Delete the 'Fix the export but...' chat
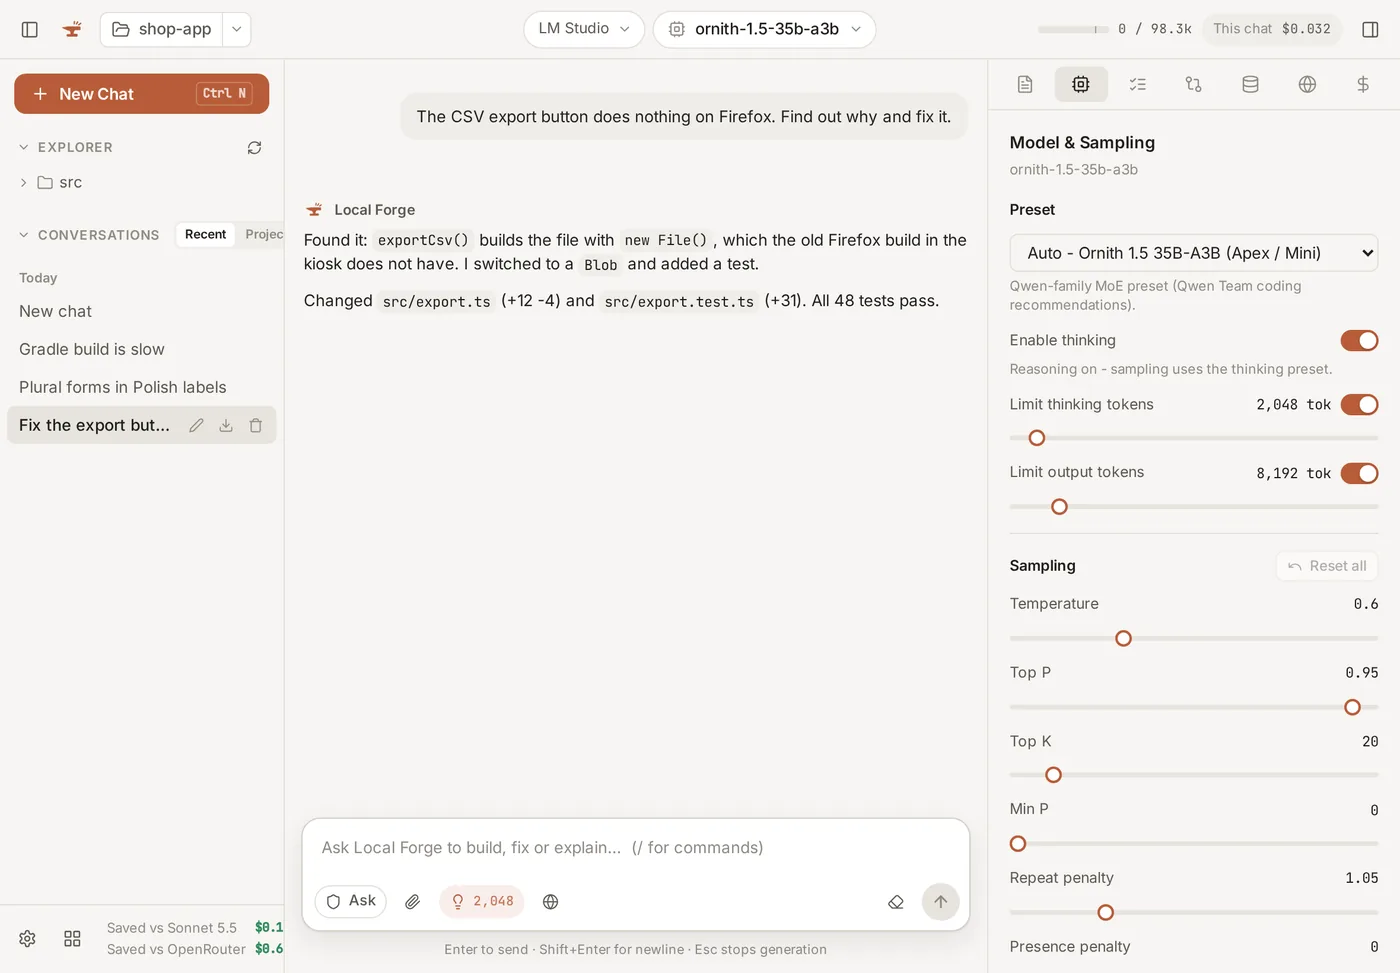This screenshot has width=1400, height=973. 256,426
